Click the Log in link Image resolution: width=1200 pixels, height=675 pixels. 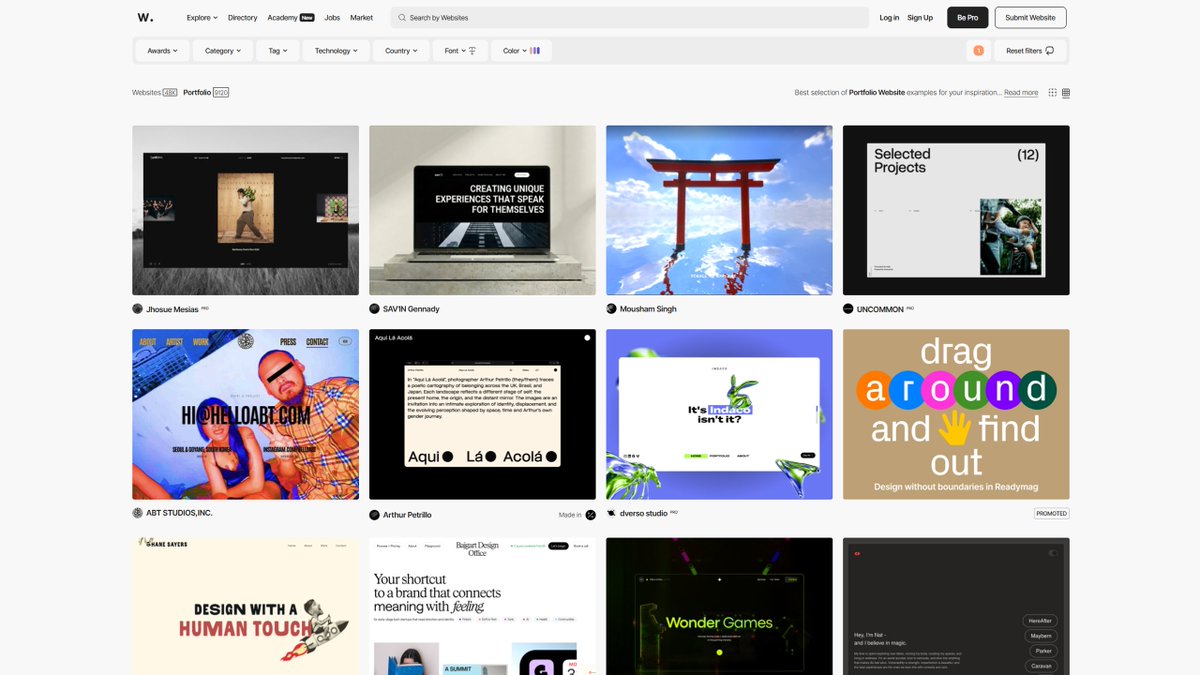[x=889, y=17]
